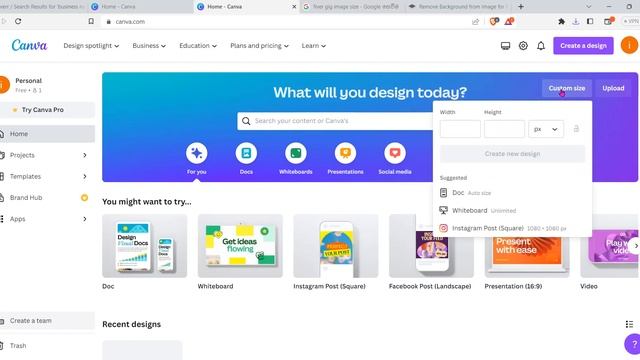Switch to the first Home - Canva tab
The width and height of the screenshot is (640, 360).
pyautogui.click(x=141, y=7)
